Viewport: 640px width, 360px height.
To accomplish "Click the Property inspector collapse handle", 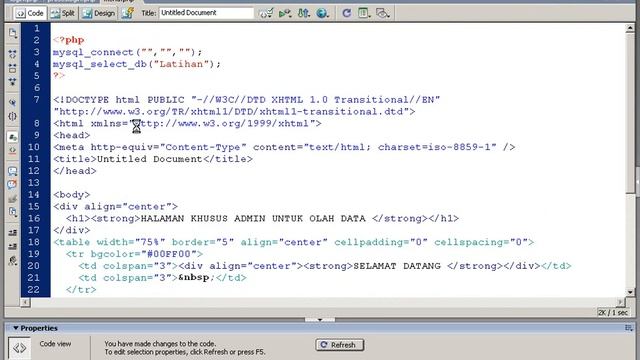I will click(x=320, y=320).
